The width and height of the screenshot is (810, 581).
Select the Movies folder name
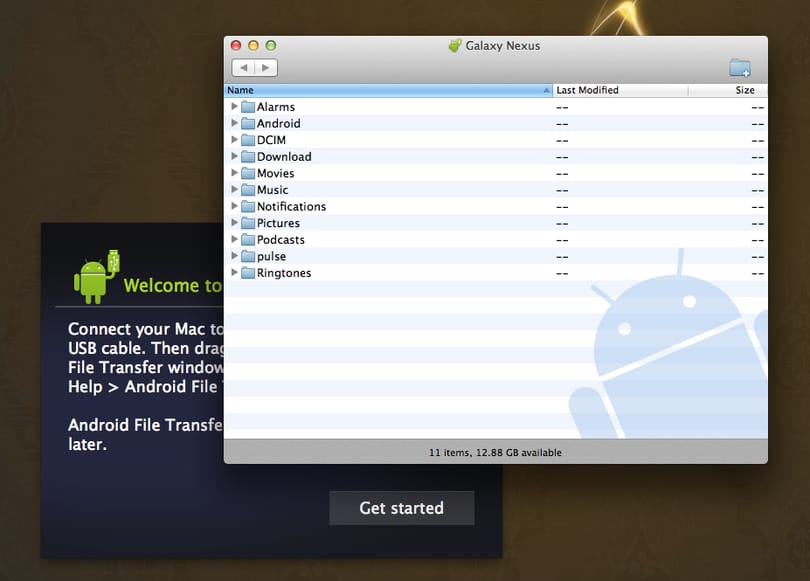pos(276,173)
